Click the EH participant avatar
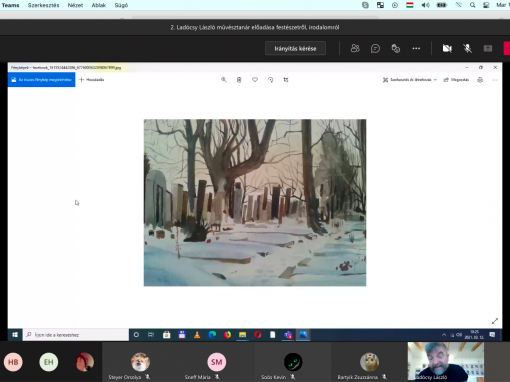The image size is (510, 382). [49, 362]
